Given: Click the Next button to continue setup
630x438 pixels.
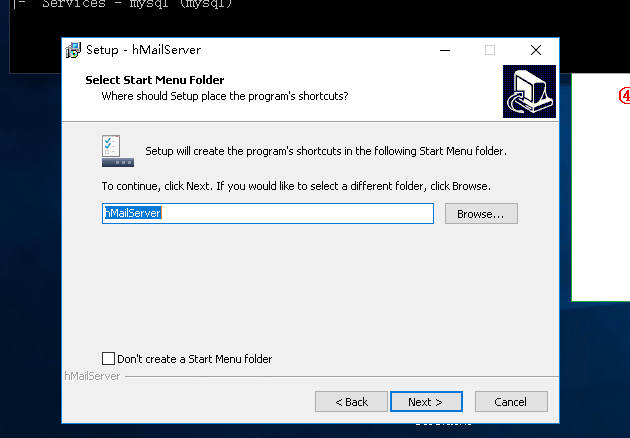Looking at the screenshot, I should click(x=426, y=401).
